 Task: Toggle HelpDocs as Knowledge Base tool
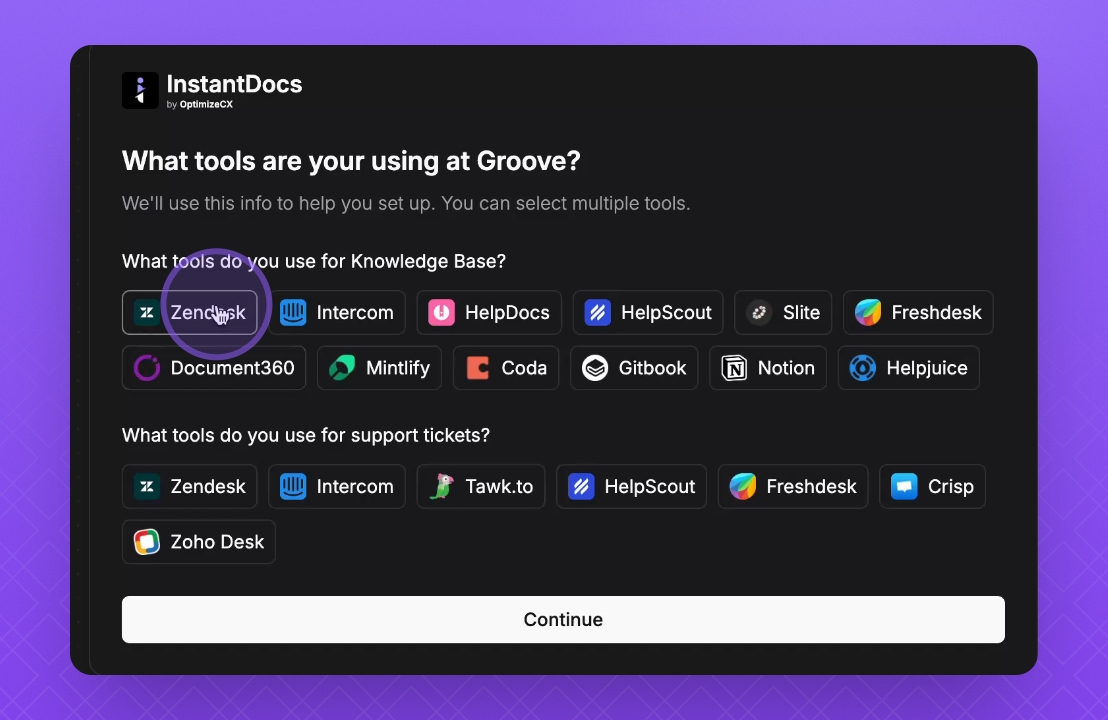489,312
